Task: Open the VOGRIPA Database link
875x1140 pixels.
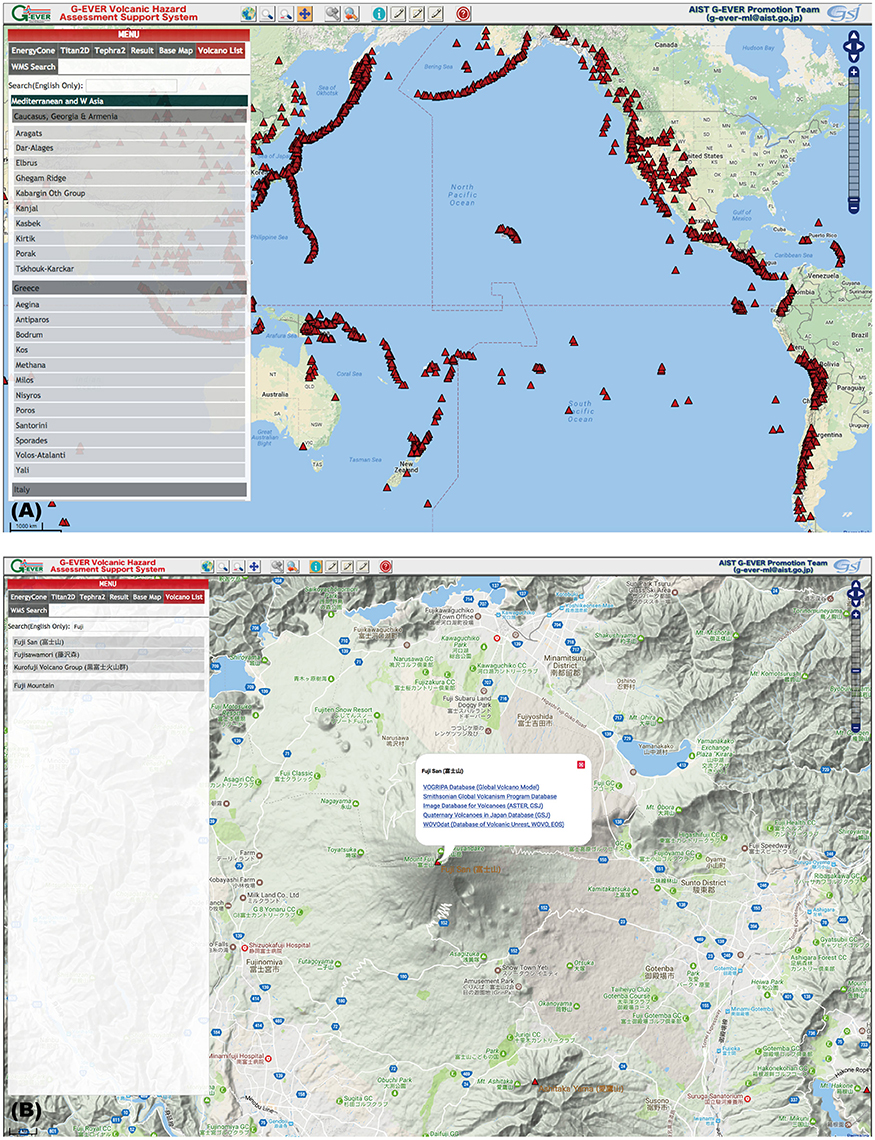Action: coord(481,787)
